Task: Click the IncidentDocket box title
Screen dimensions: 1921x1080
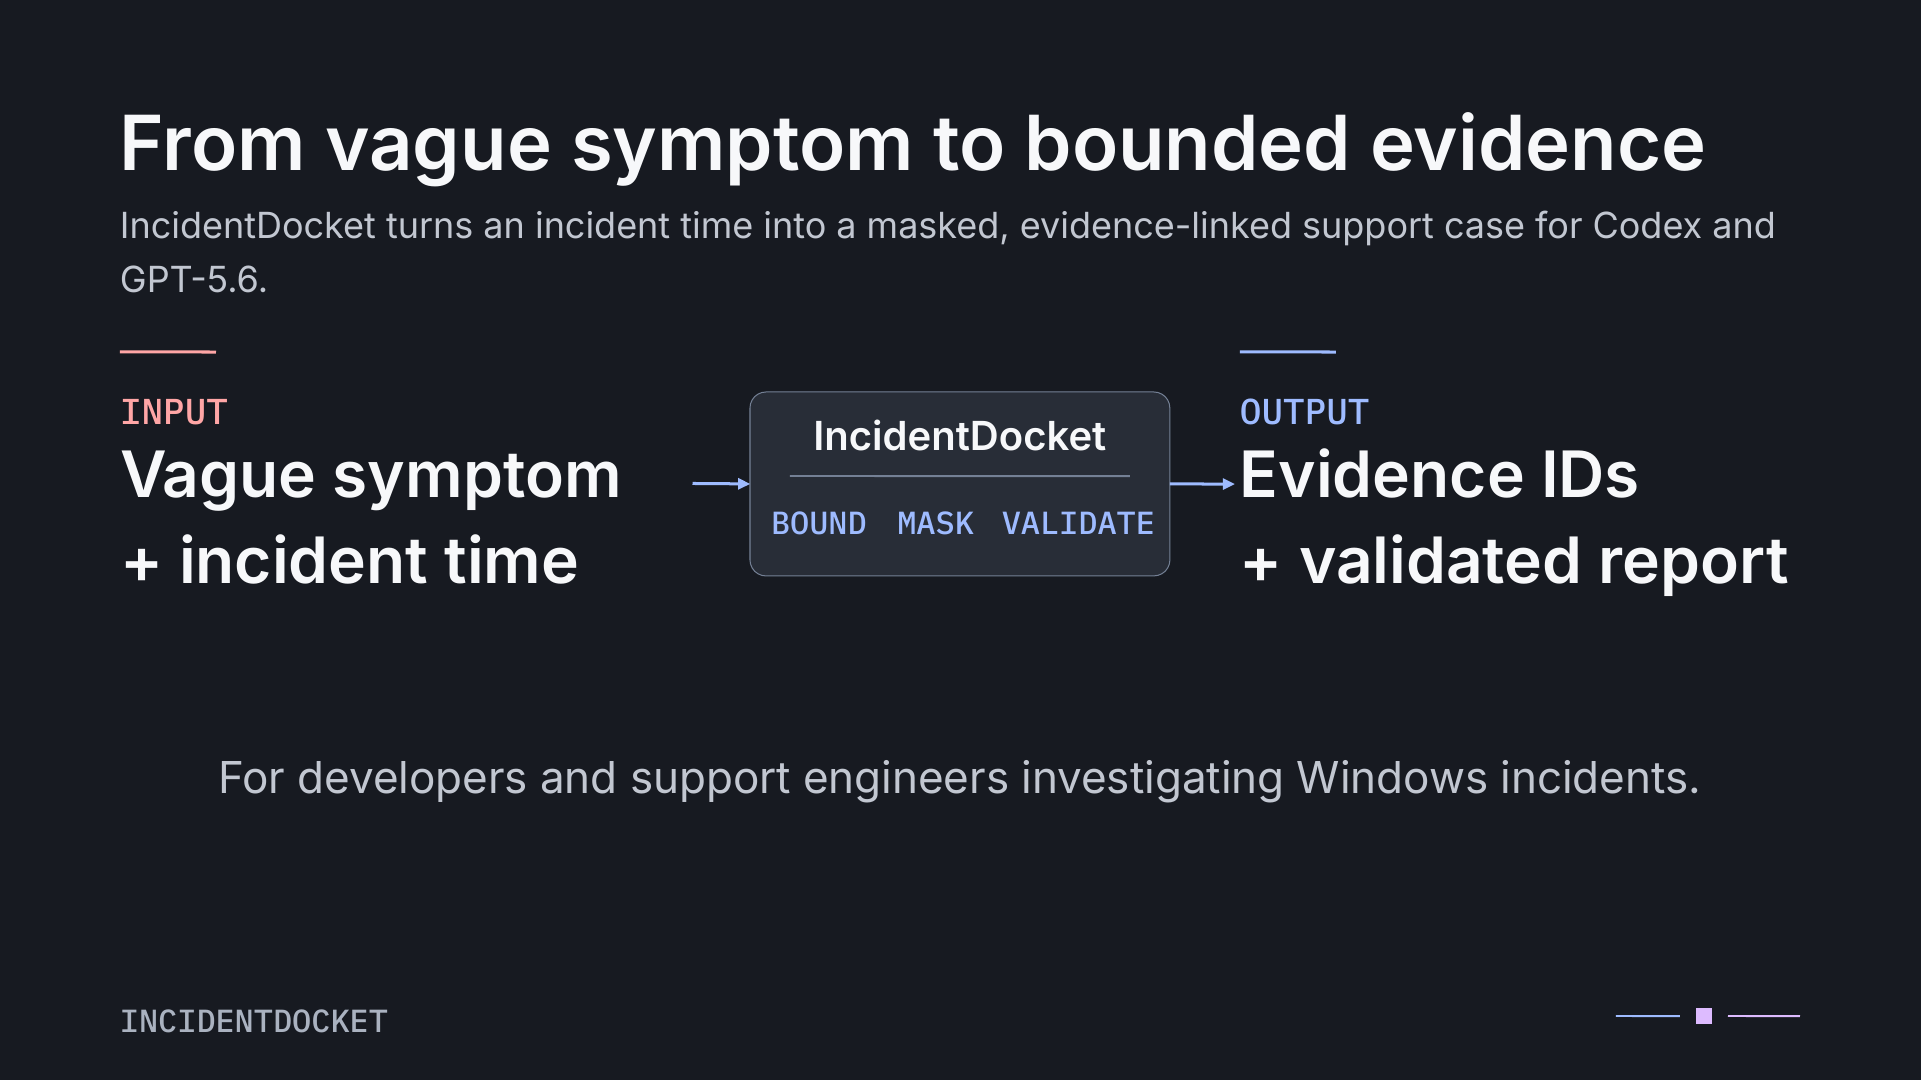Action: pos(959,436)
